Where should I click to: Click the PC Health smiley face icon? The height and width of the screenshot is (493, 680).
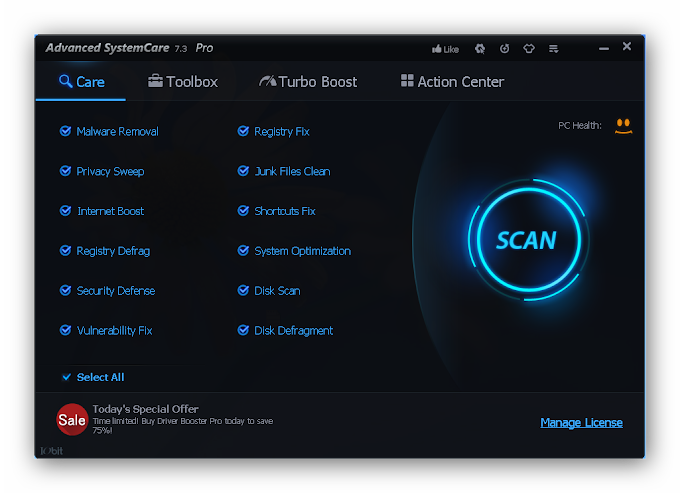click(623, 126)
